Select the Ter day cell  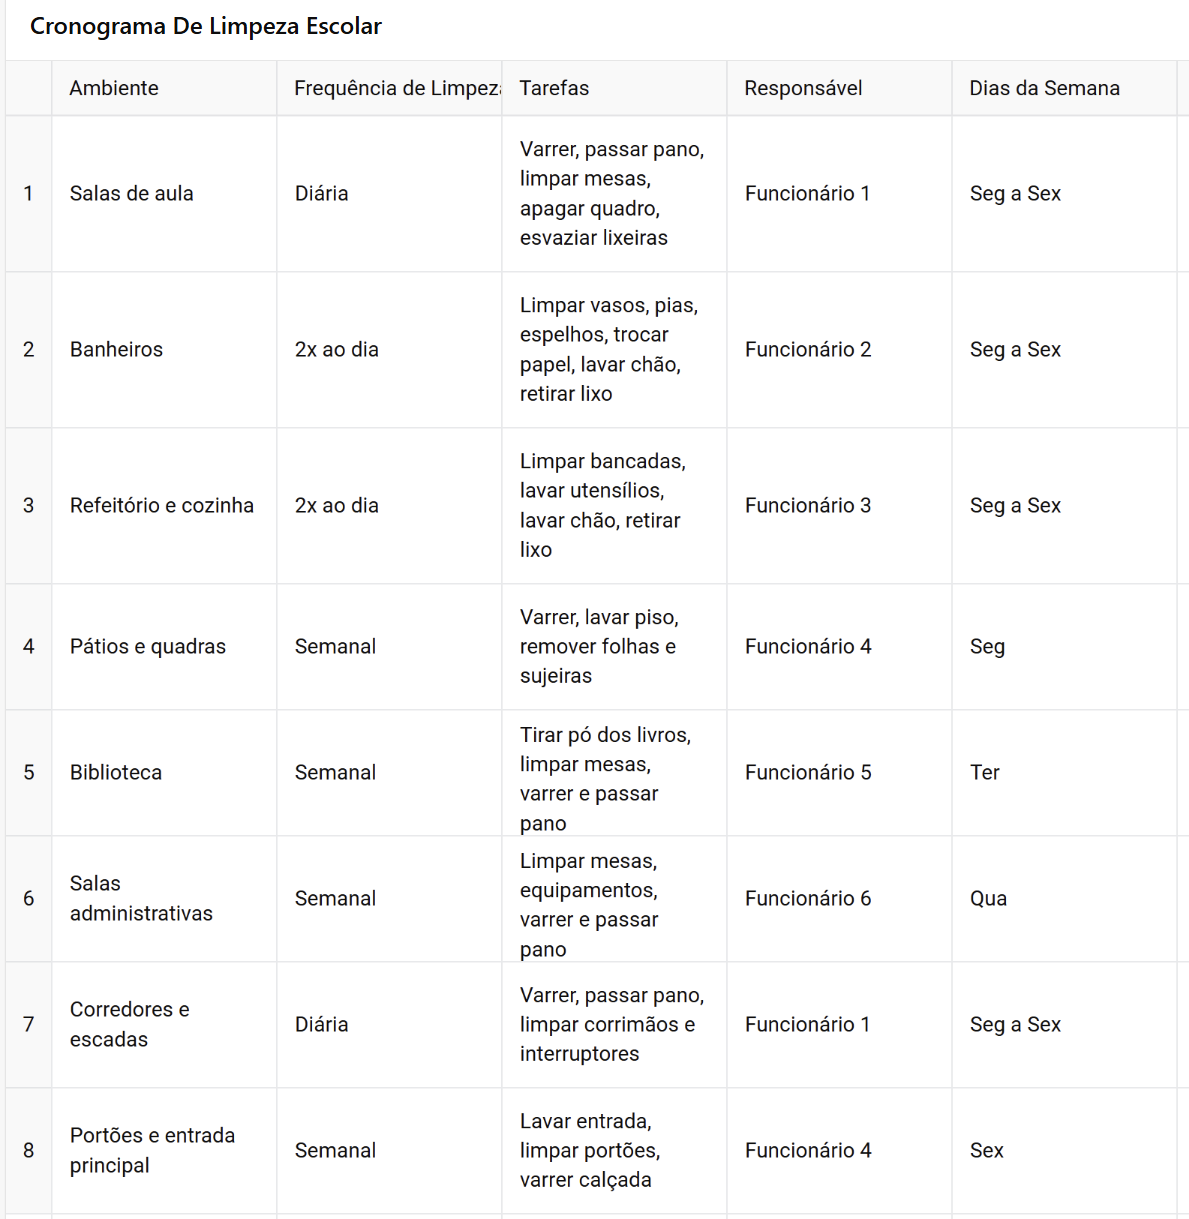pyautogui.click(x=1064, y=773)
